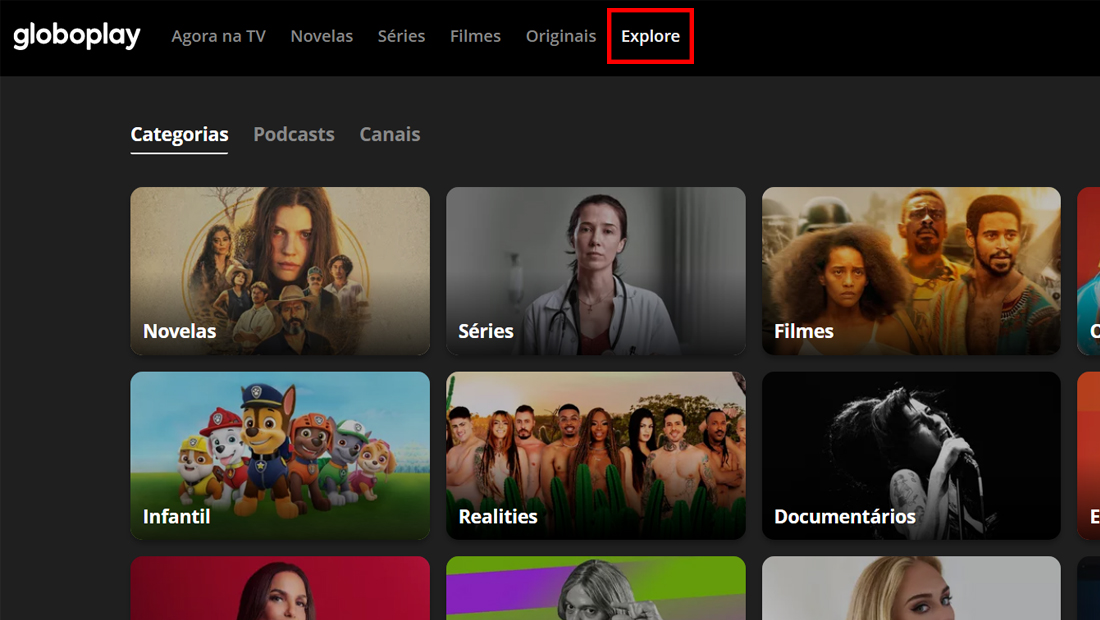
Task: Open the blonde woman card below Documentários
Action: click(911, 588)
